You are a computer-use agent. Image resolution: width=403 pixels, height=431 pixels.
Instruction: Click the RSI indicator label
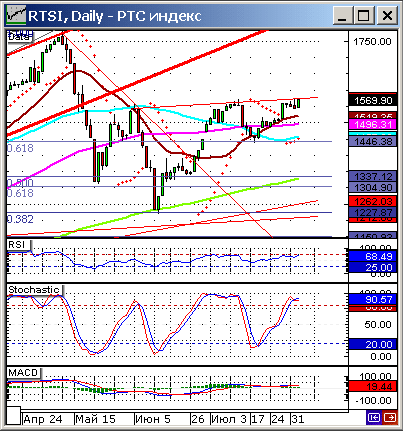(17, 245)
